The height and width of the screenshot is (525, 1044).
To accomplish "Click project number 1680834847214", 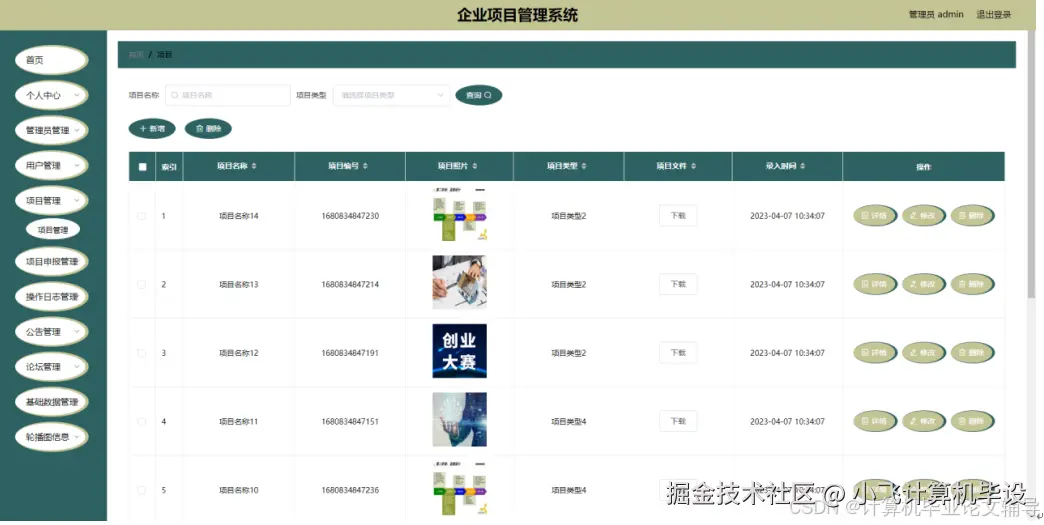I will click(350, 284).
